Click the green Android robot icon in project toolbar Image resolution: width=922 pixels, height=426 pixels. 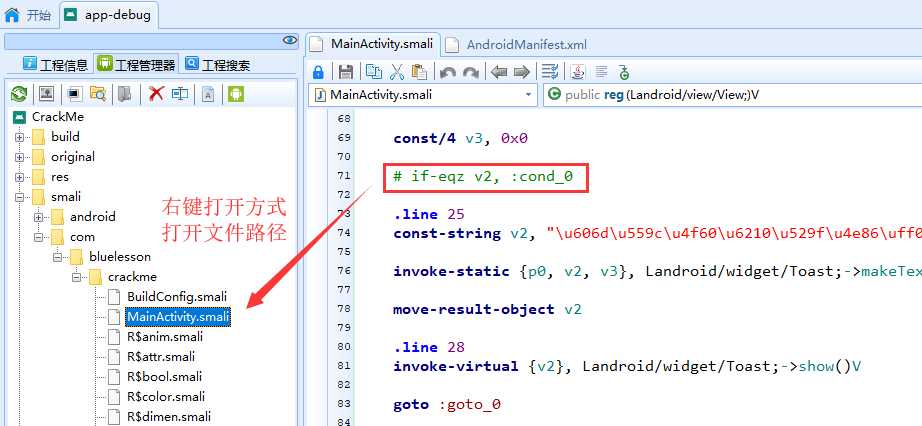click(236, 94)
